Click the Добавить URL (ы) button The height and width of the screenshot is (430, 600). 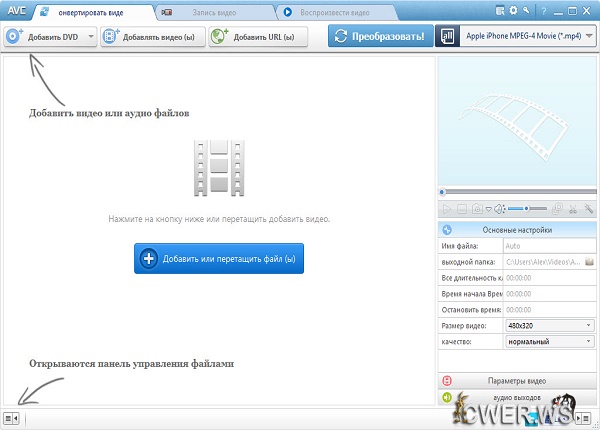(258, 37)
